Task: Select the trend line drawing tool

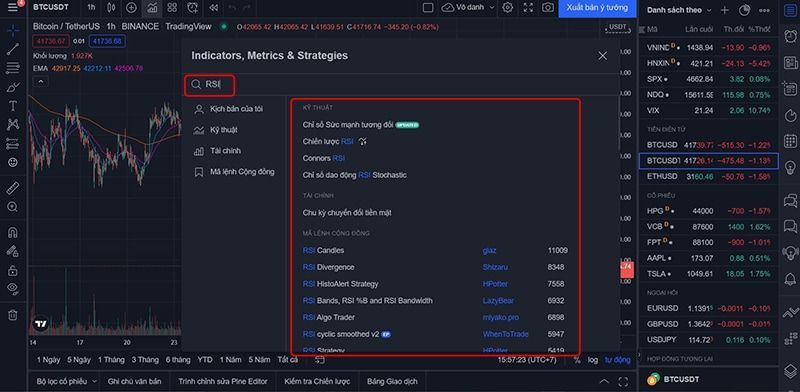Action: (13, 49)
